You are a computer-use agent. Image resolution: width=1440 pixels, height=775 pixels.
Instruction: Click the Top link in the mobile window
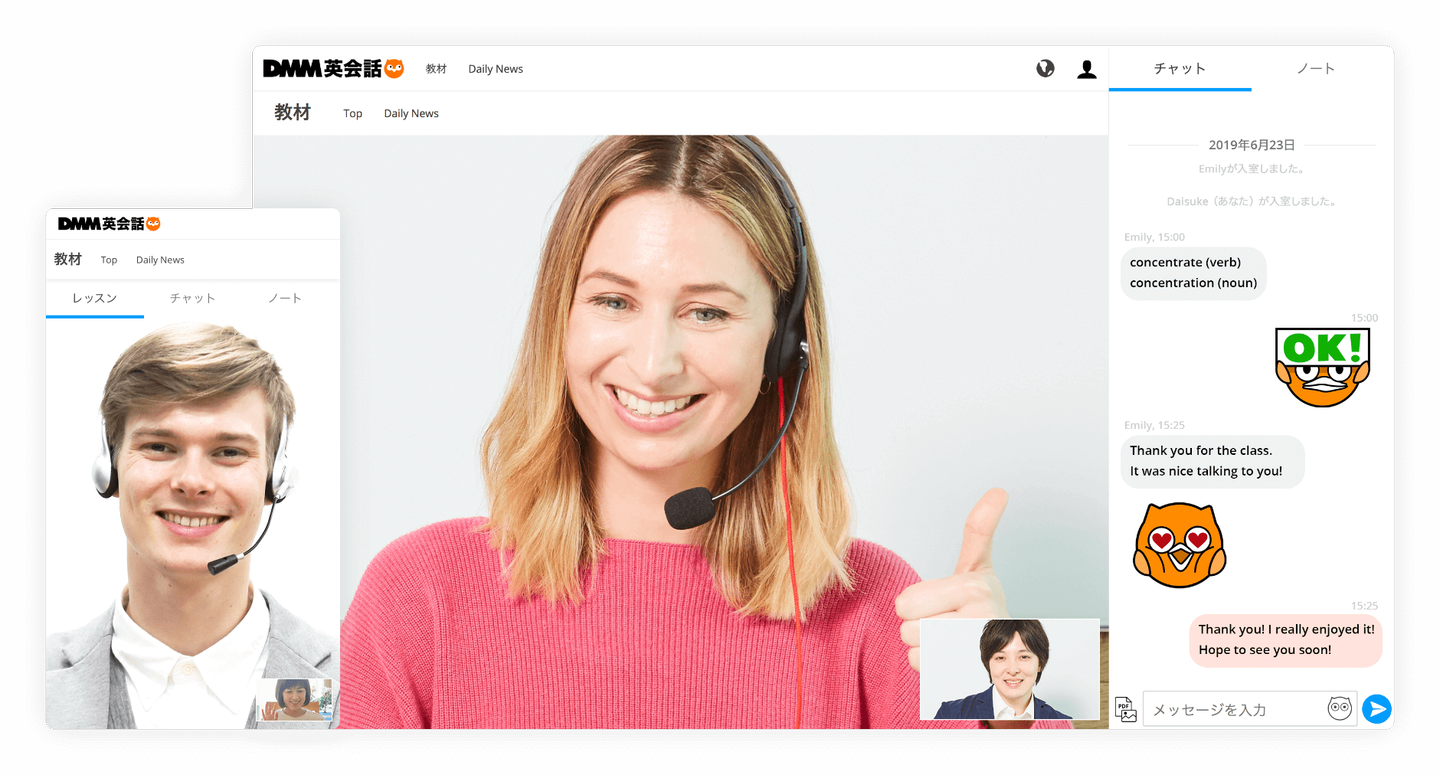point(109,260)
